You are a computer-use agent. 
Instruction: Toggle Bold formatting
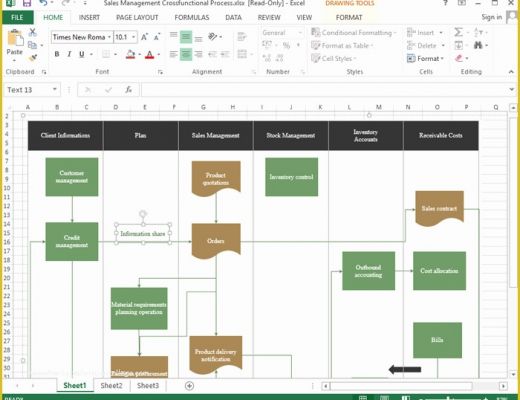57,54
